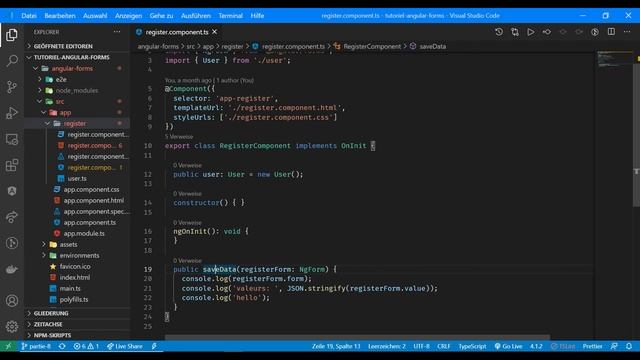Open the Anzeigen menu
The width and height of the screenshot is (640, 360).
point(128,16)
